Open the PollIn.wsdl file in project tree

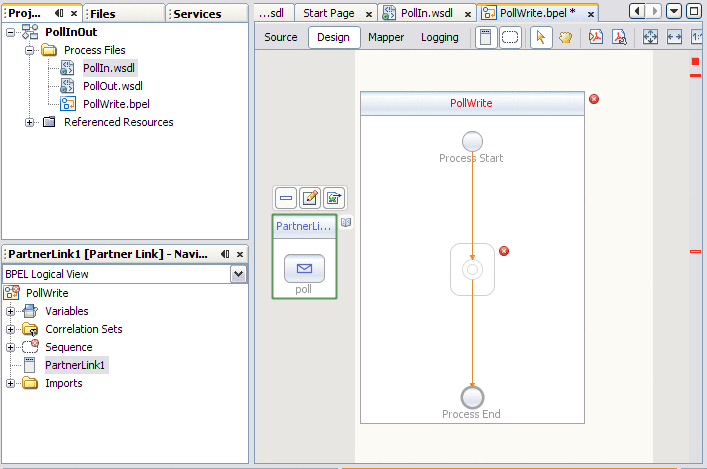[x=109, y=68]
